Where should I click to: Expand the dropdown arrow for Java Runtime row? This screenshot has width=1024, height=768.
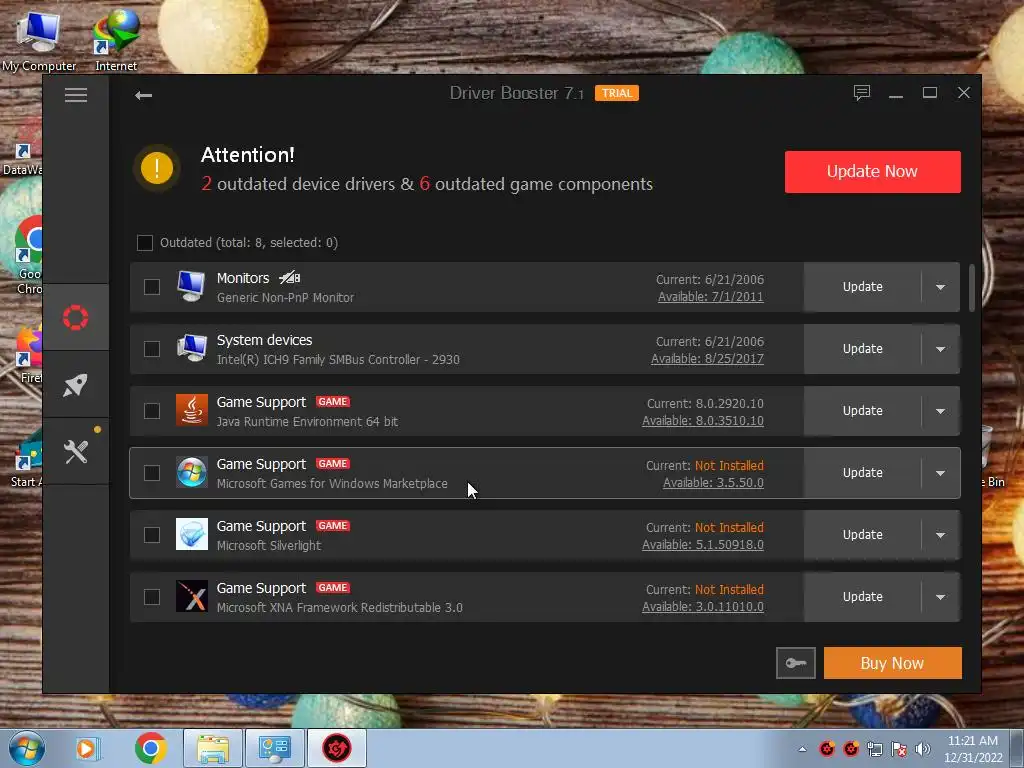click(x=940, y=411)
